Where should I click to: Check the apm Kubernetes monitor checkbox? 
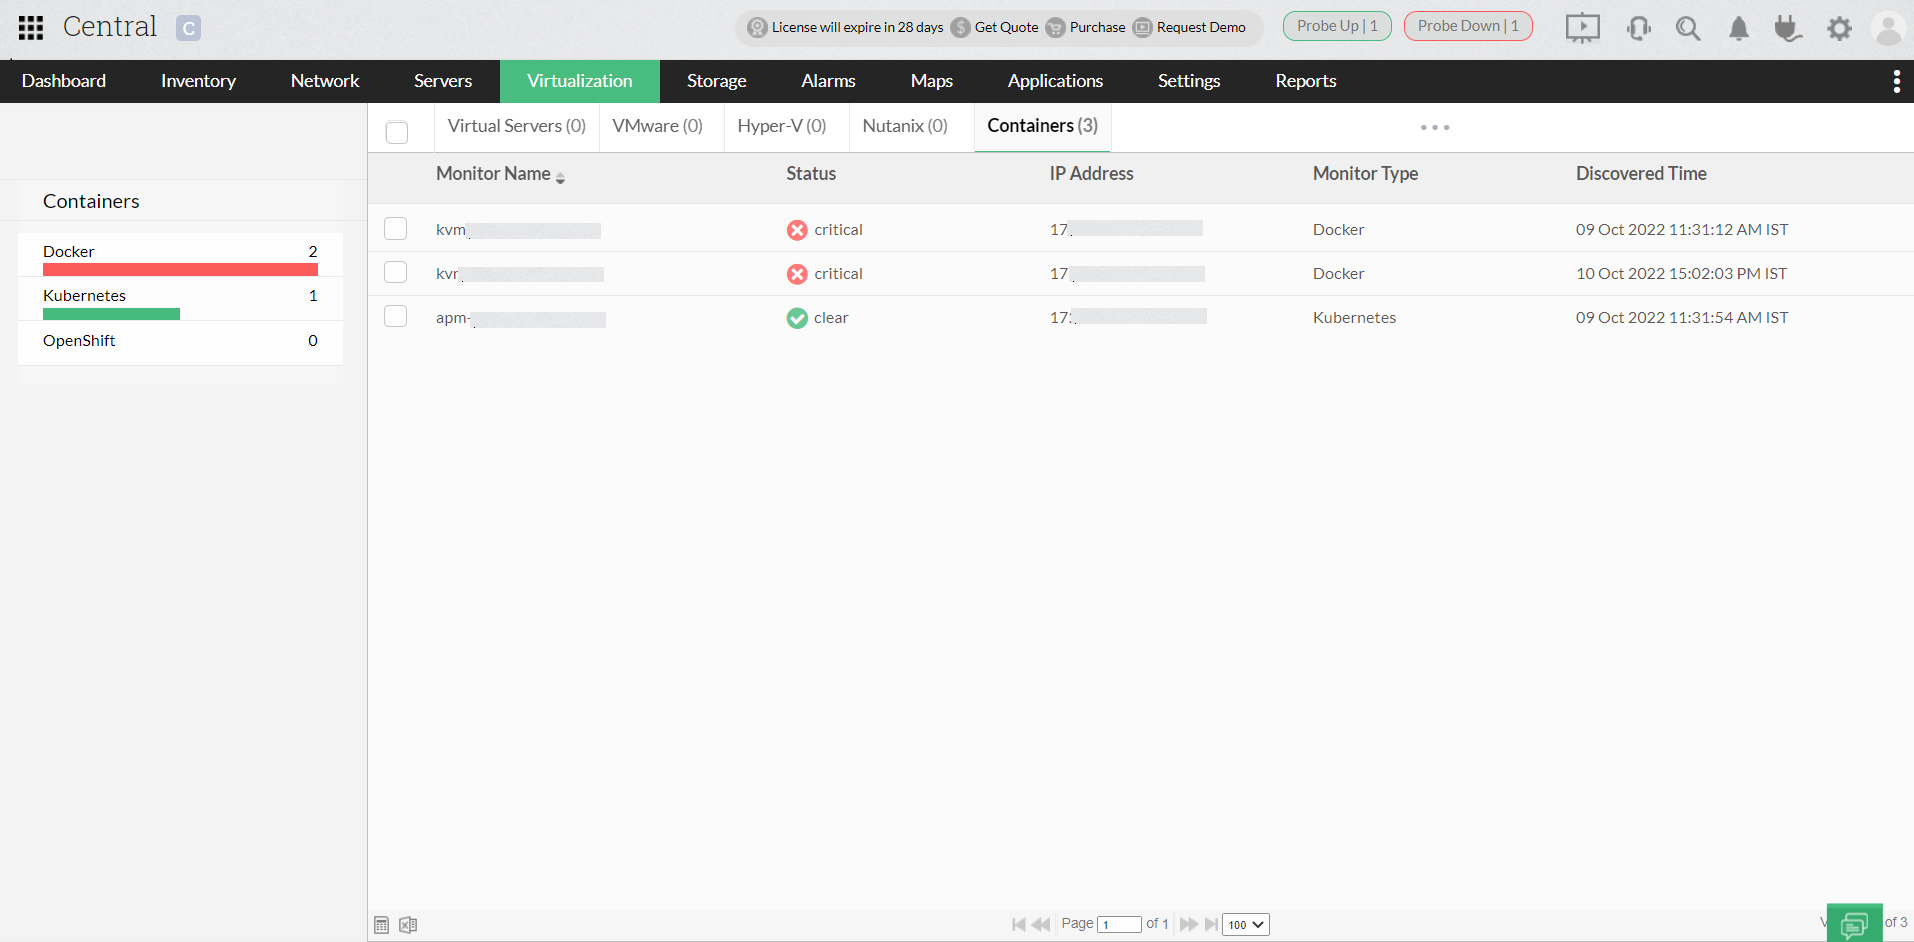(395, 316)
